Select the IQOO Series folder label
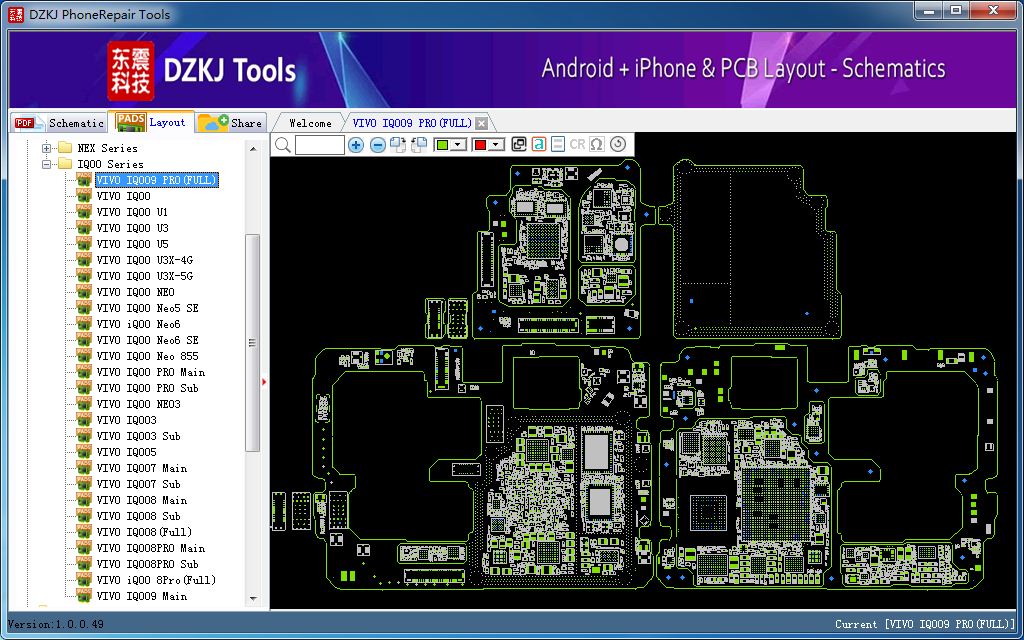The height and width of the screenshot is (640, 1024). coord(110,164)
